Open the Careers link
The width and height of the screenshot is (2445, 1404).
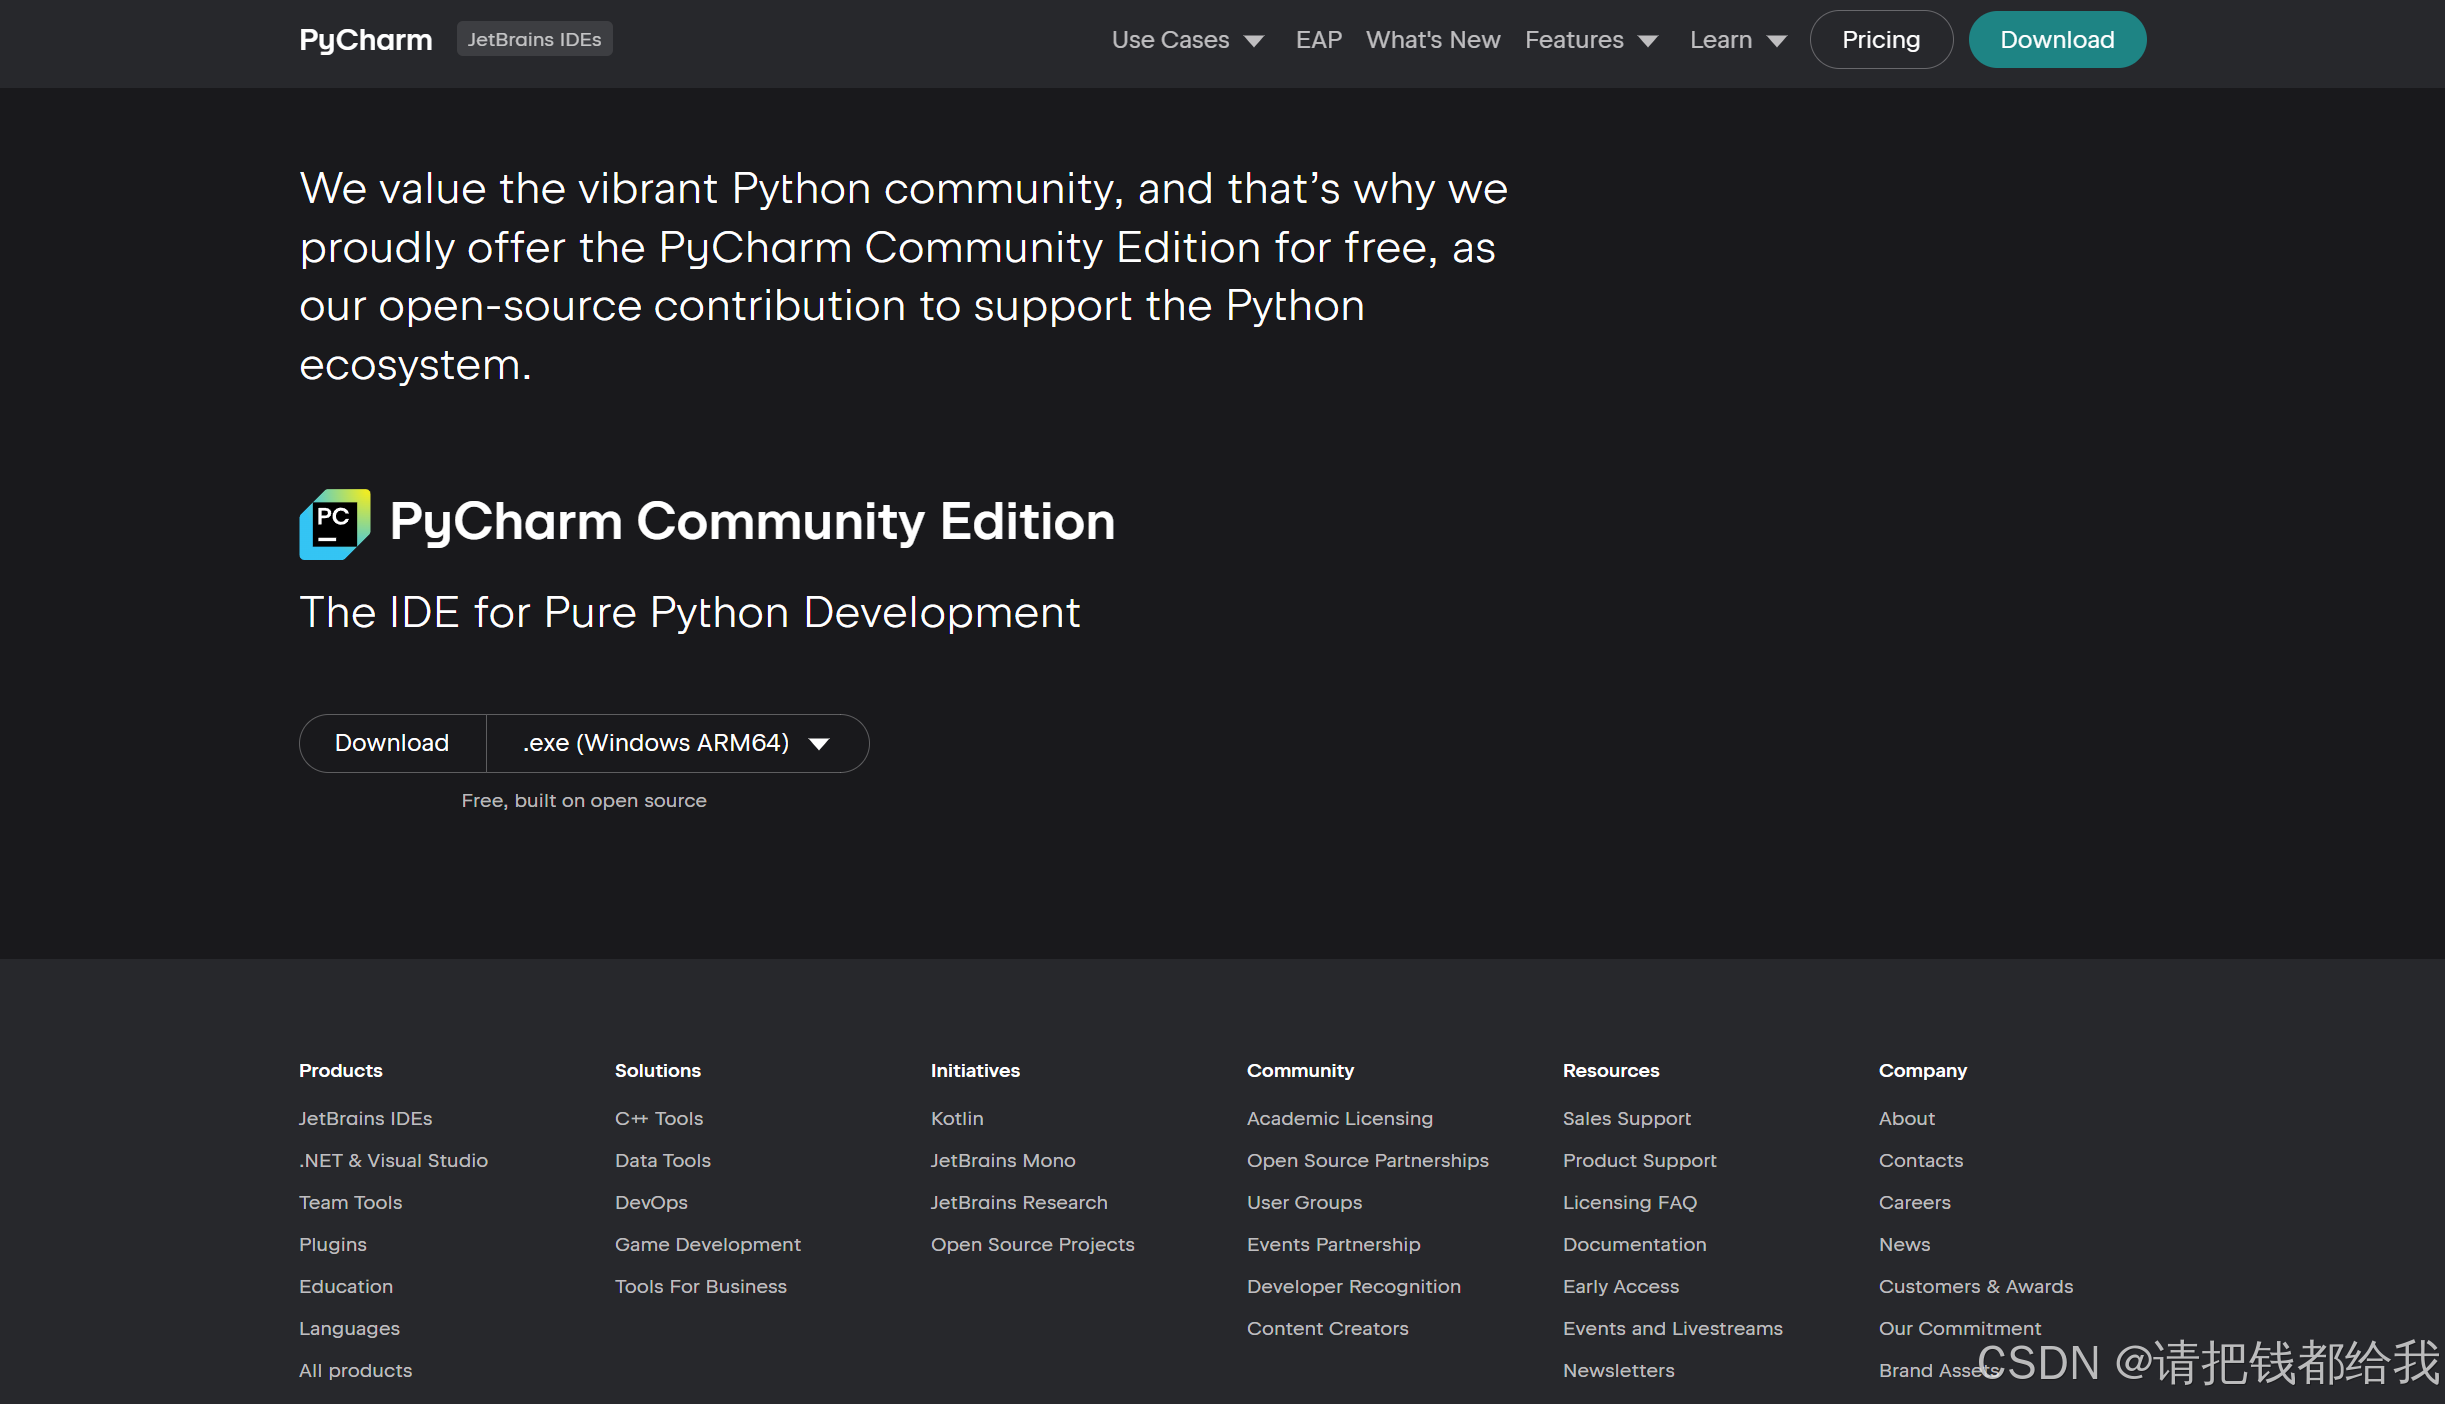1914,1202
